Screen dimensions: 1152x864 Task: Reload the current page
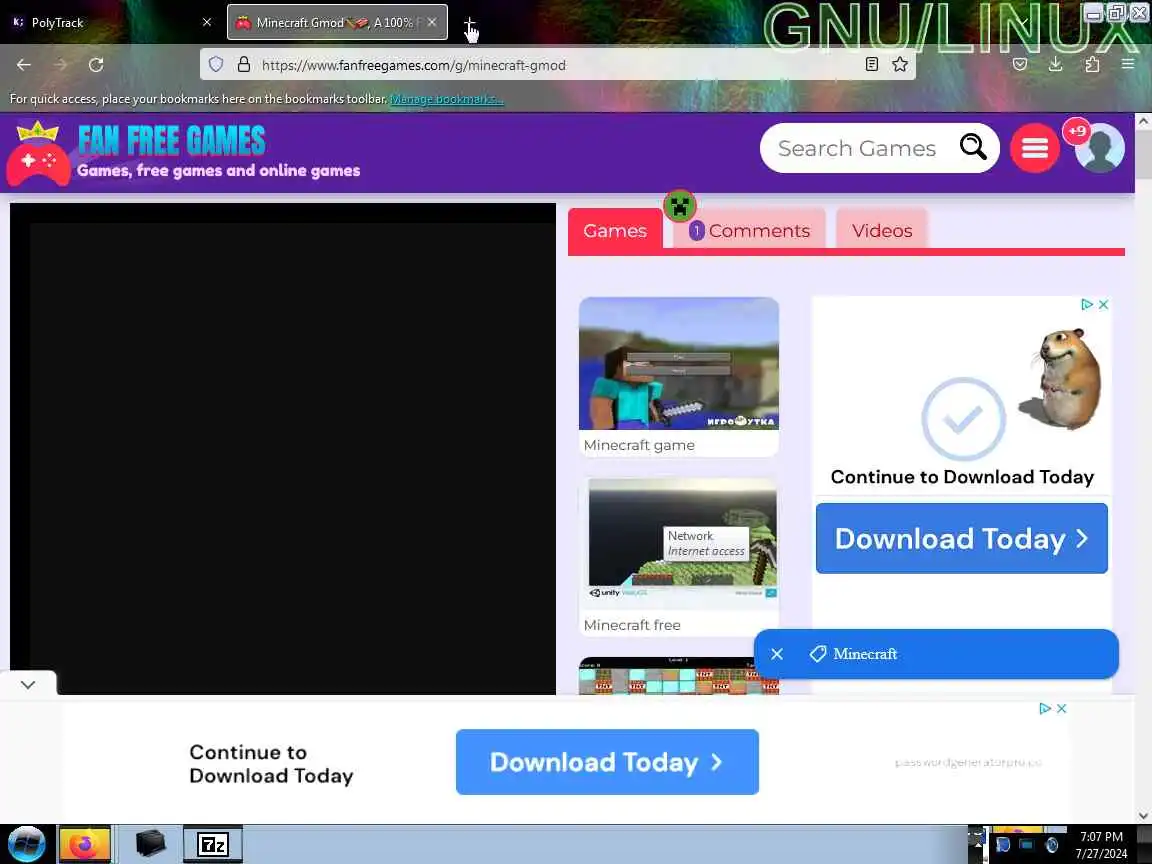click(96, 65)
